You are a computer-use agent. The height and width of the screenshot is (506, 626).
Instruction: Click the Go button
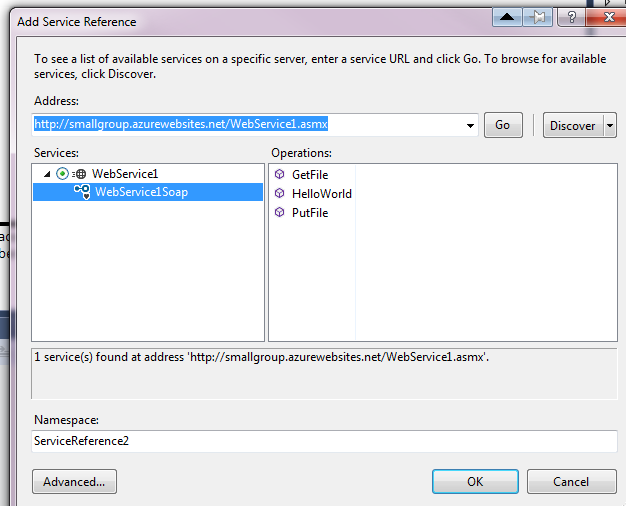point(503,125)
